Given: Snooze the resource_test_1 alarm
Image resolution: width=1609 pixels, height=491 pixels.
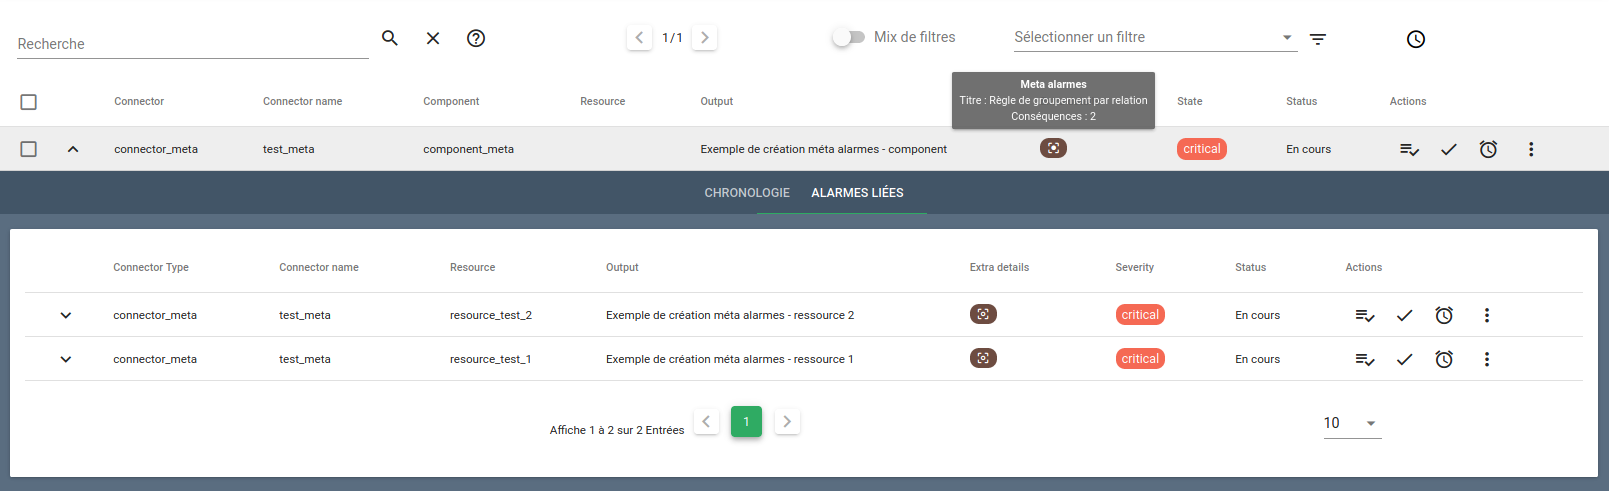Looking at the screenshot, I should point(1444,359).
